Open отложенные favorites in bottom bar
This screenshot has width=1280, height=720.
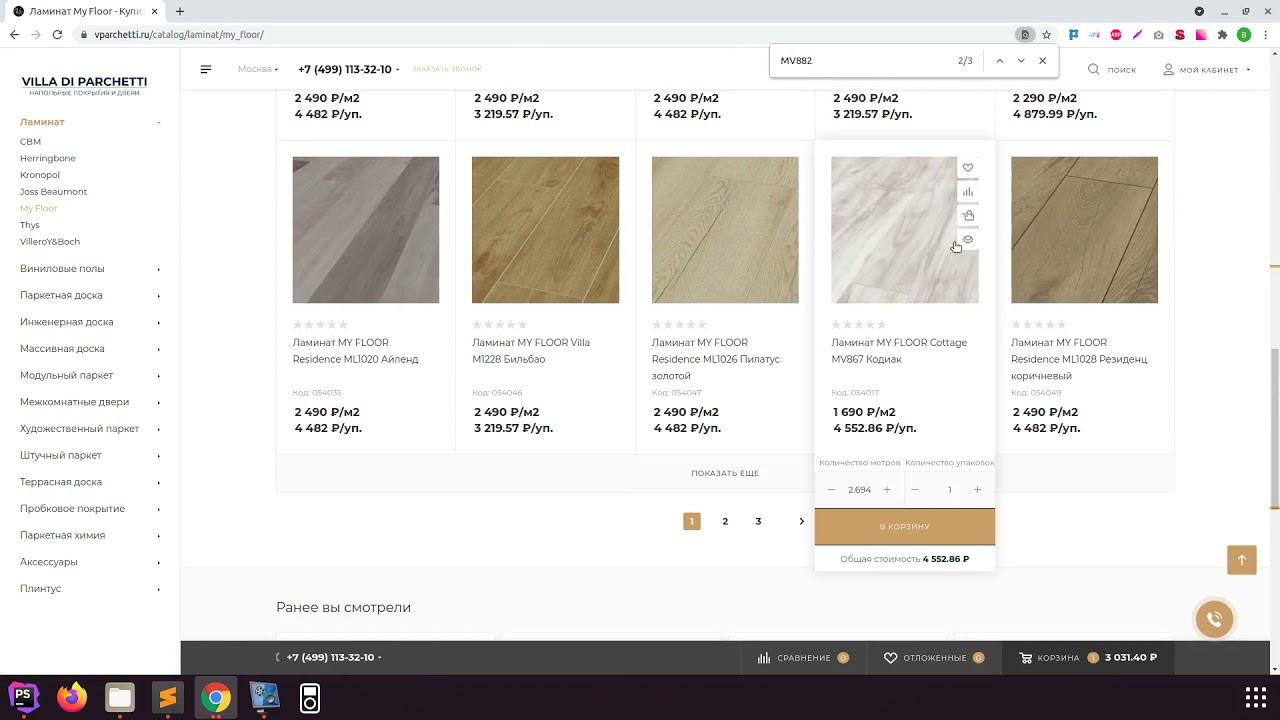[934, 658]
